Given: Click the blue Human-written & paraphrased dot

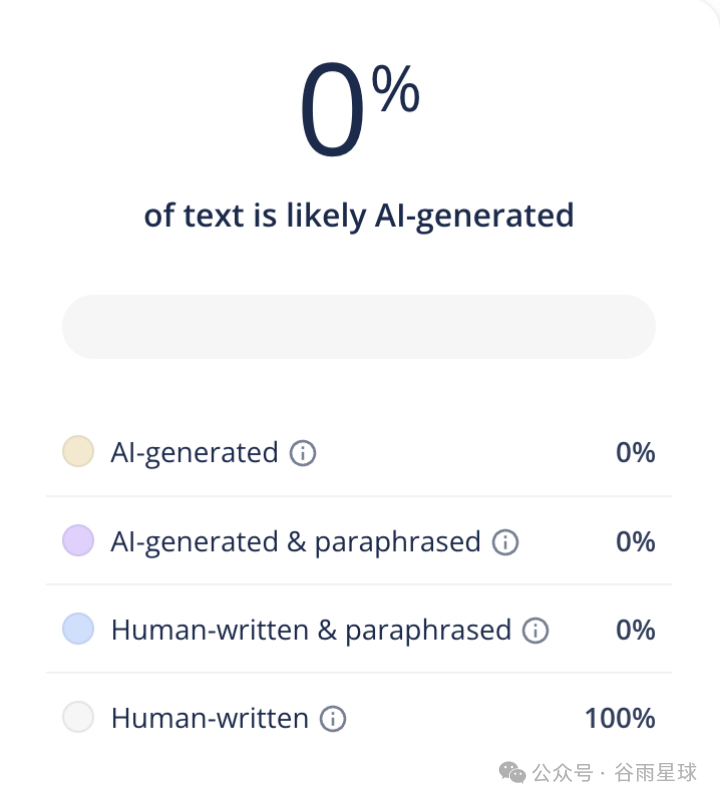Looking at the screenshot, I should 78,628.
